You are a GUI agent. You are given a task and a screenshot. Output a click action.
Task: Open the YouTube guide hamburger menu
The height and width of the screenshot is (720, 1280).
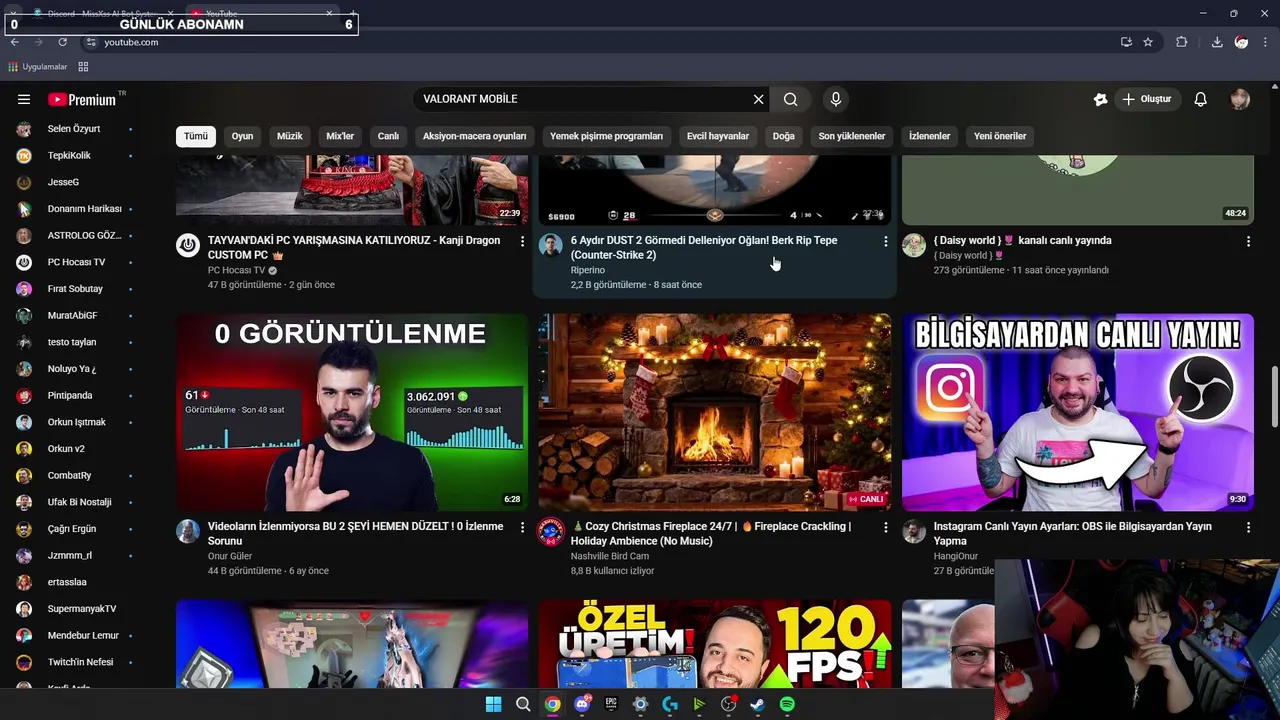(x=24, y=99)
